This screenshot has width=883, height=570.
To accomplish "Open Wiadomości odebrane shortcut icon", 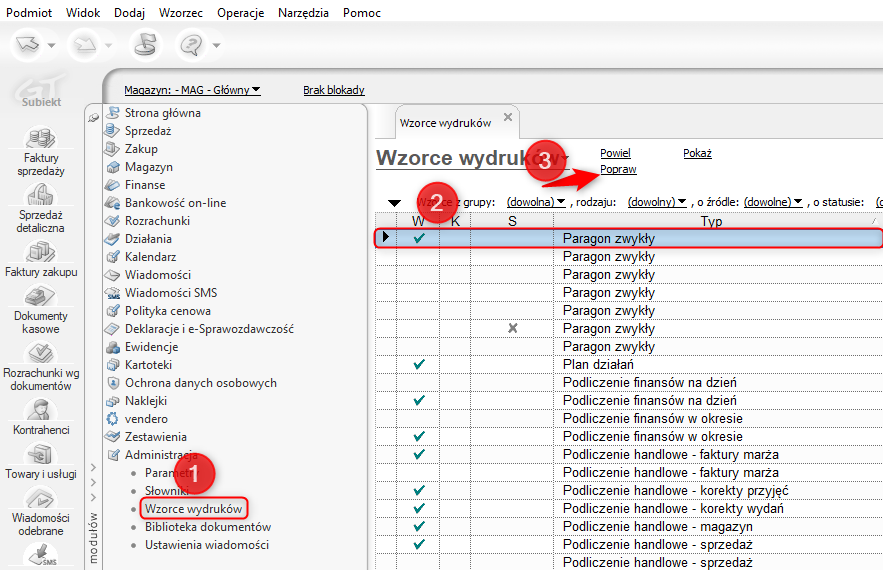I will pos(41,498).
